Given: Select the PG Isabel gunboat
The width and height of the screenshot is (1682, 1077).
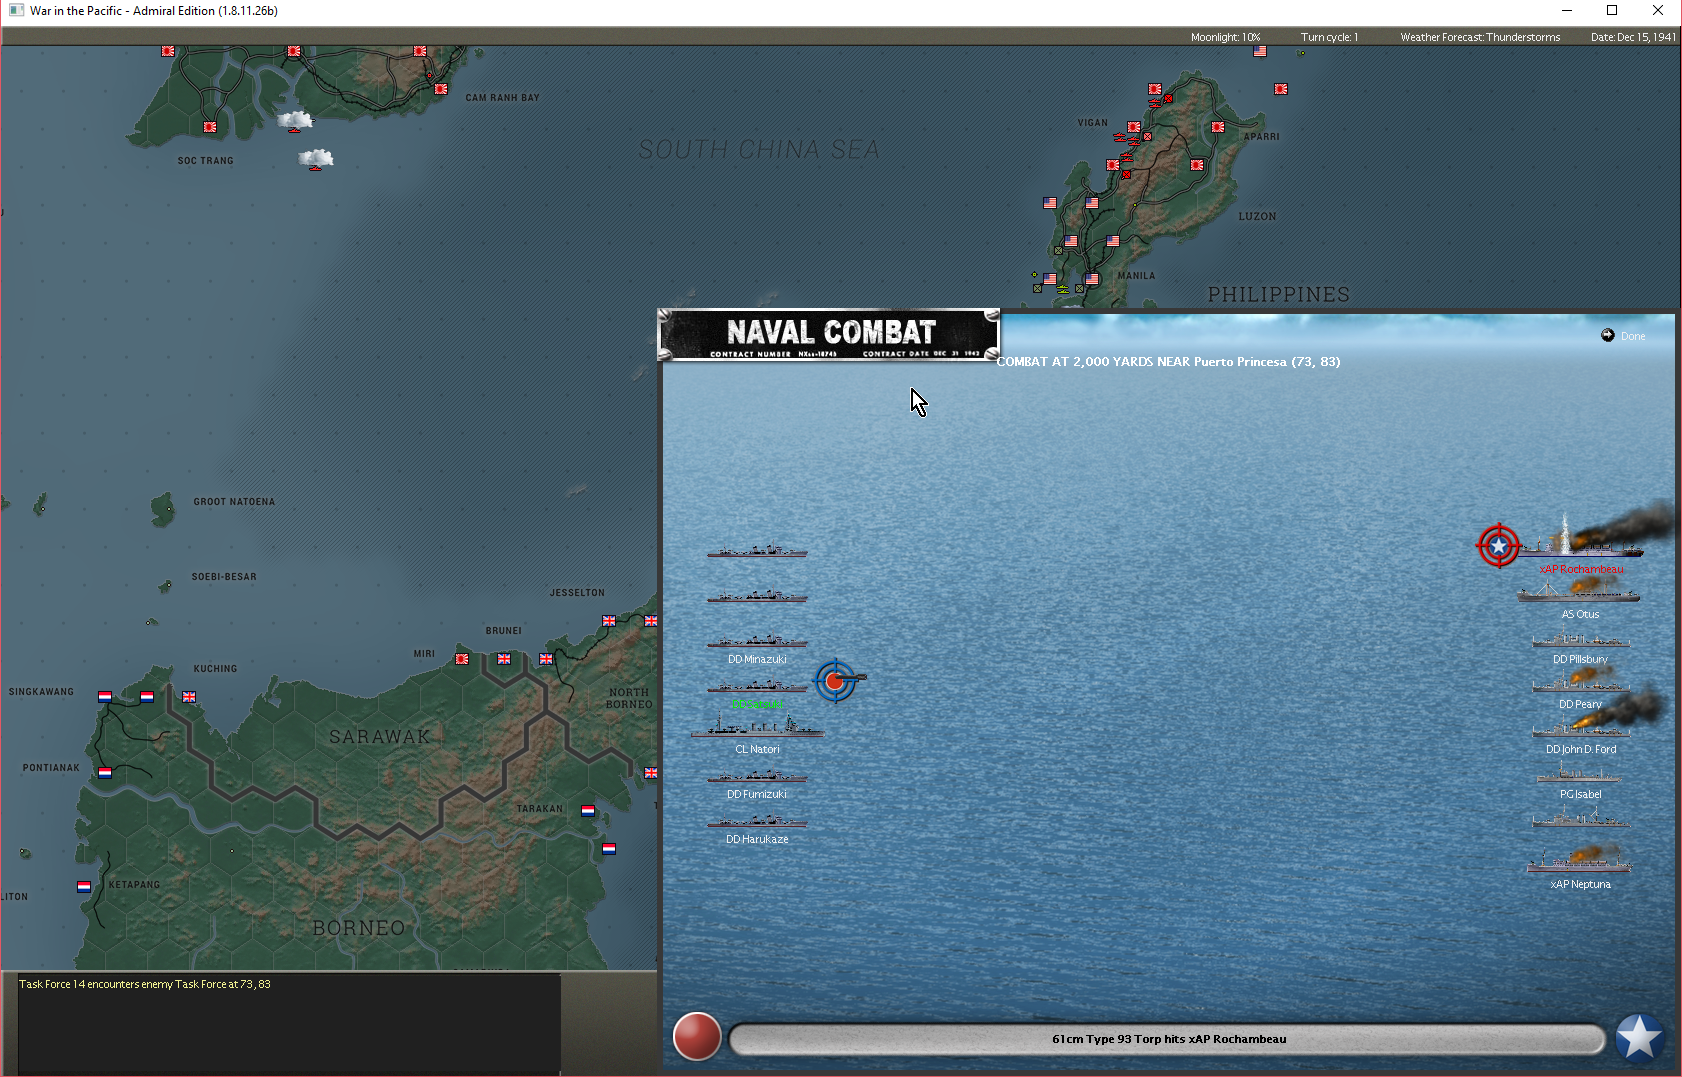Looking at the screenshot, I should point(1579,774).
